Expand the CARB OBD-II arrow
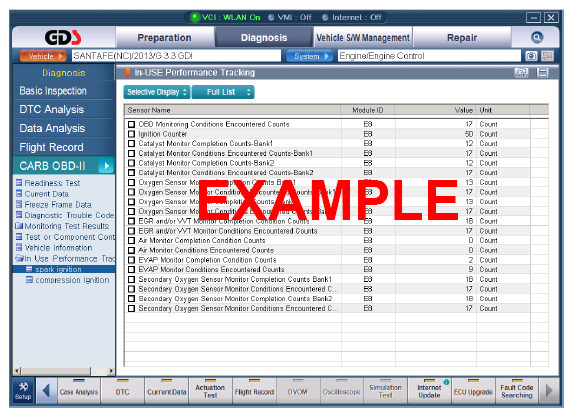The image size is (573, 417). tap(106, 166)
